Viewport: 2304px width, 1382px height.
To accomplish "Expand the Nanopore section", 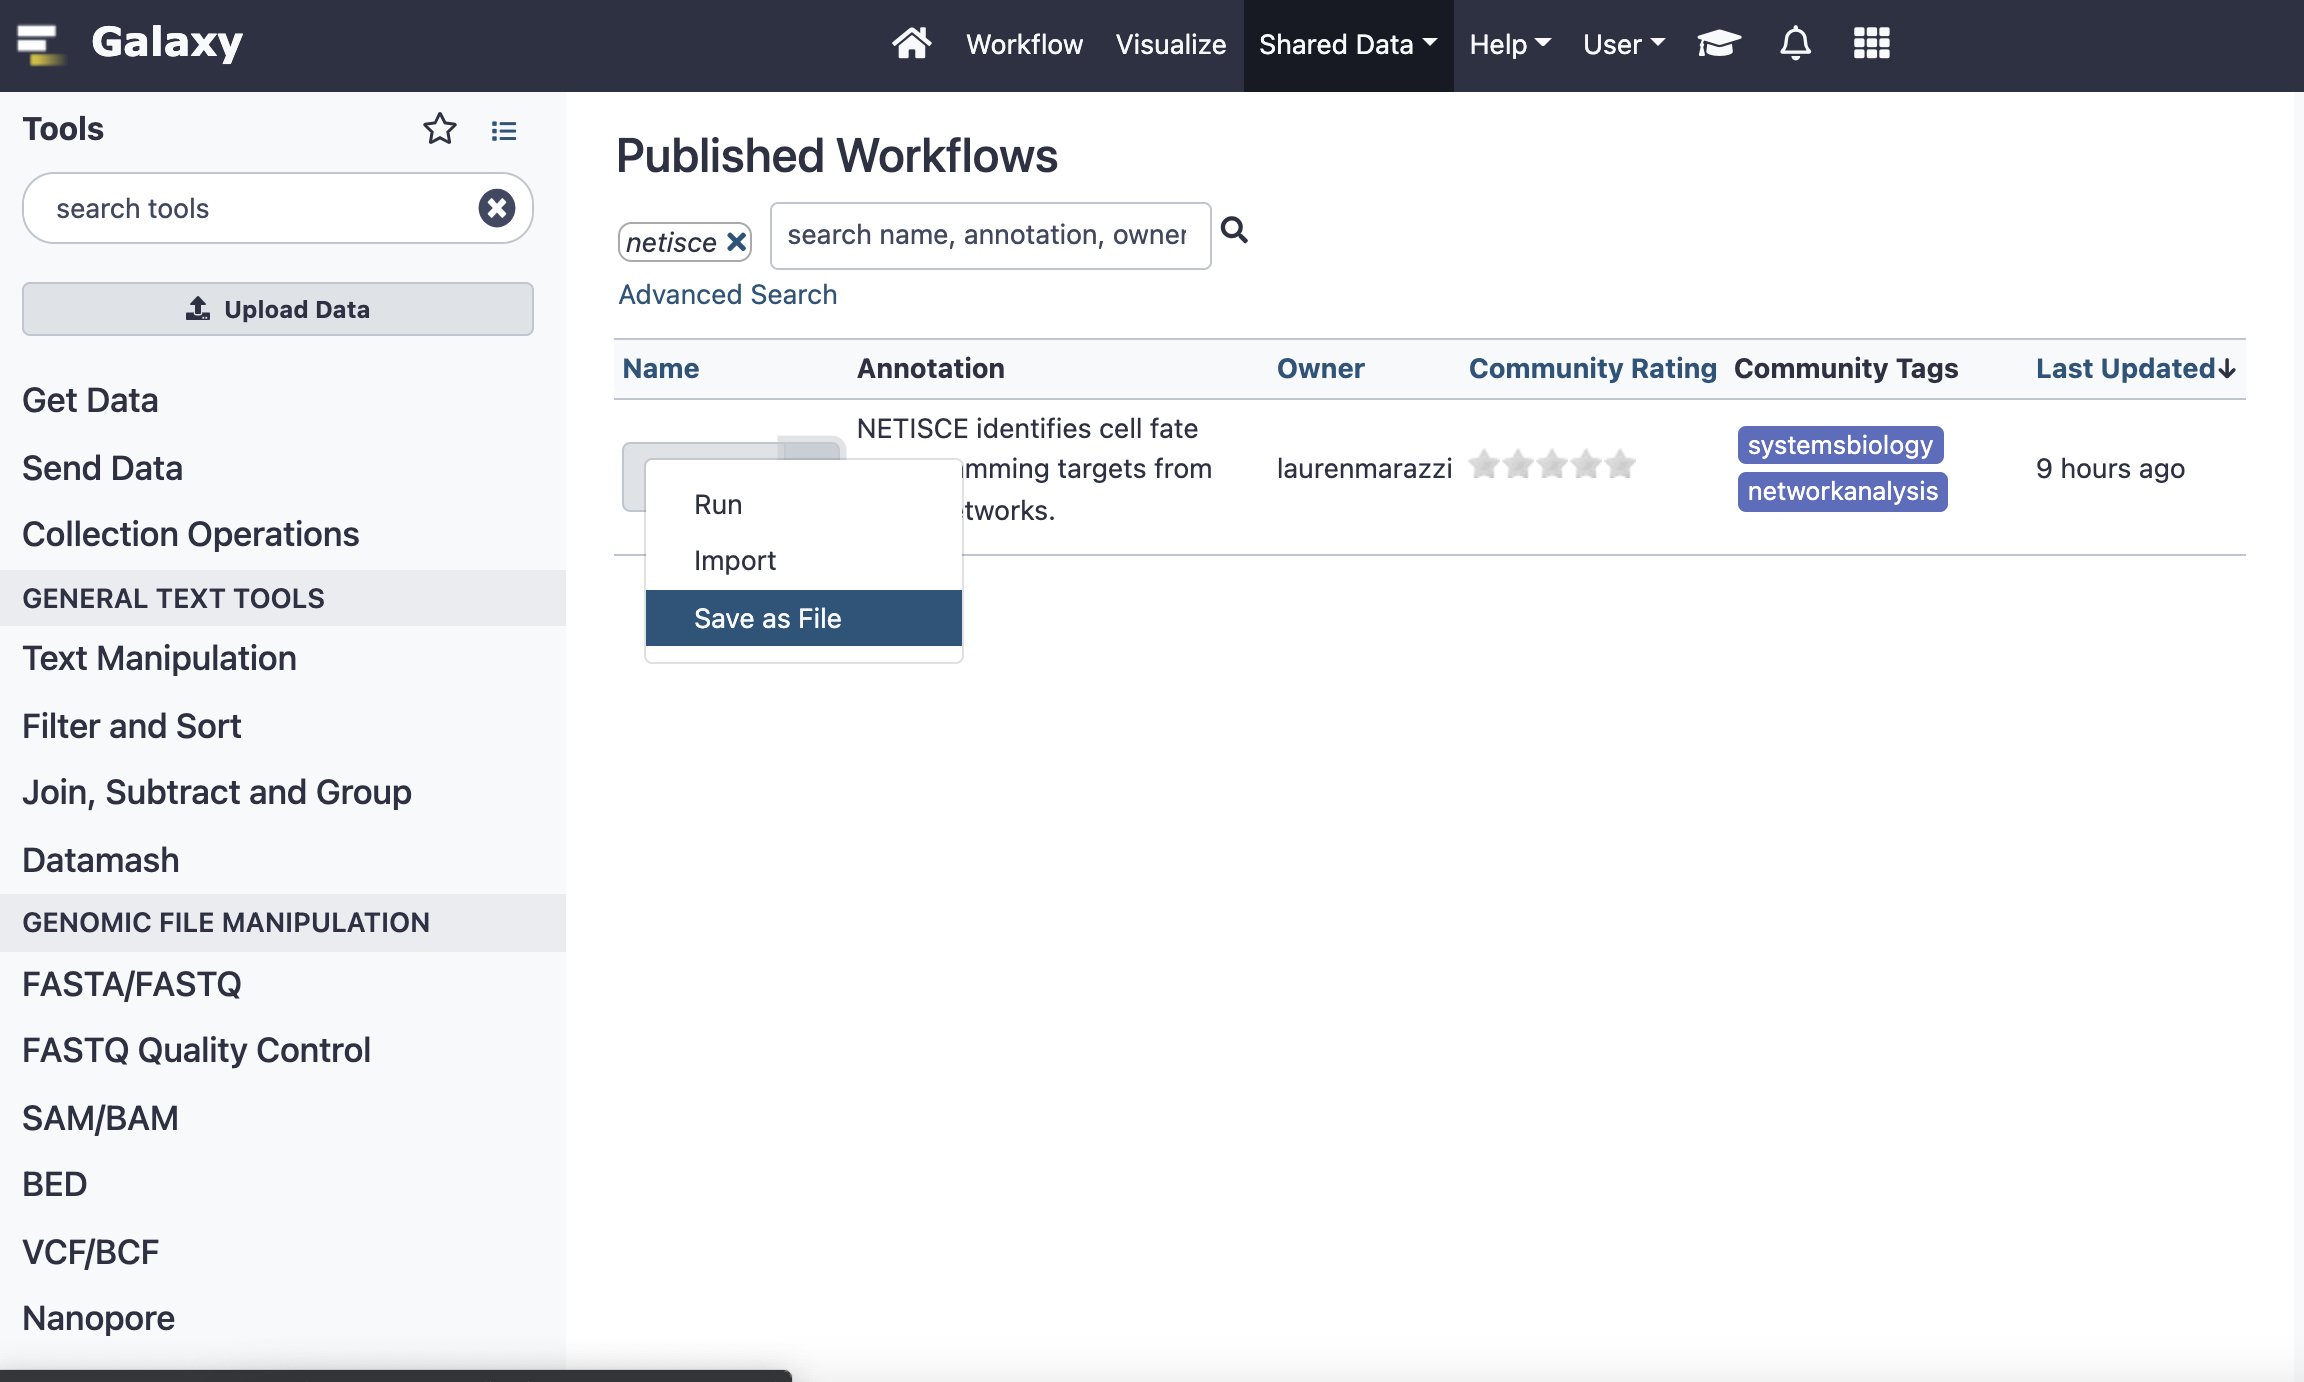I will click(x=98, y=1318).
